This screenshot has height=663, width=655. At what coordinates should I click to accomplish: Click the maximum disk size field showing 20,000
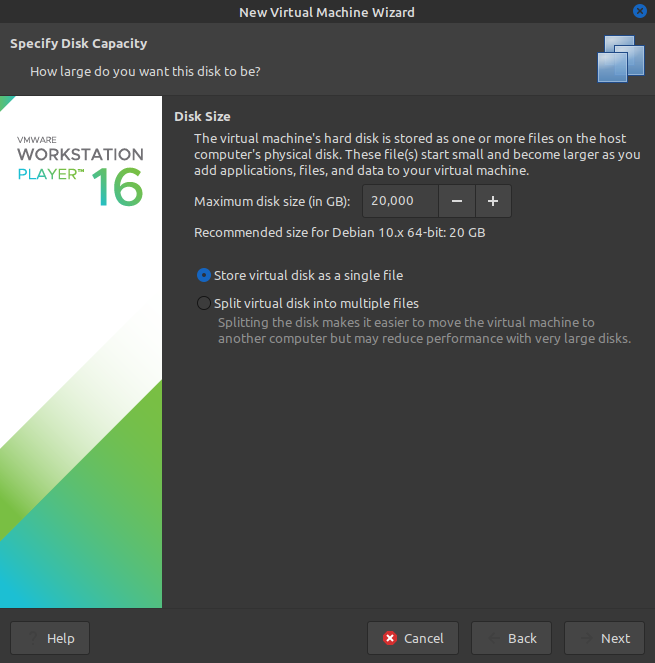point(400,201)
